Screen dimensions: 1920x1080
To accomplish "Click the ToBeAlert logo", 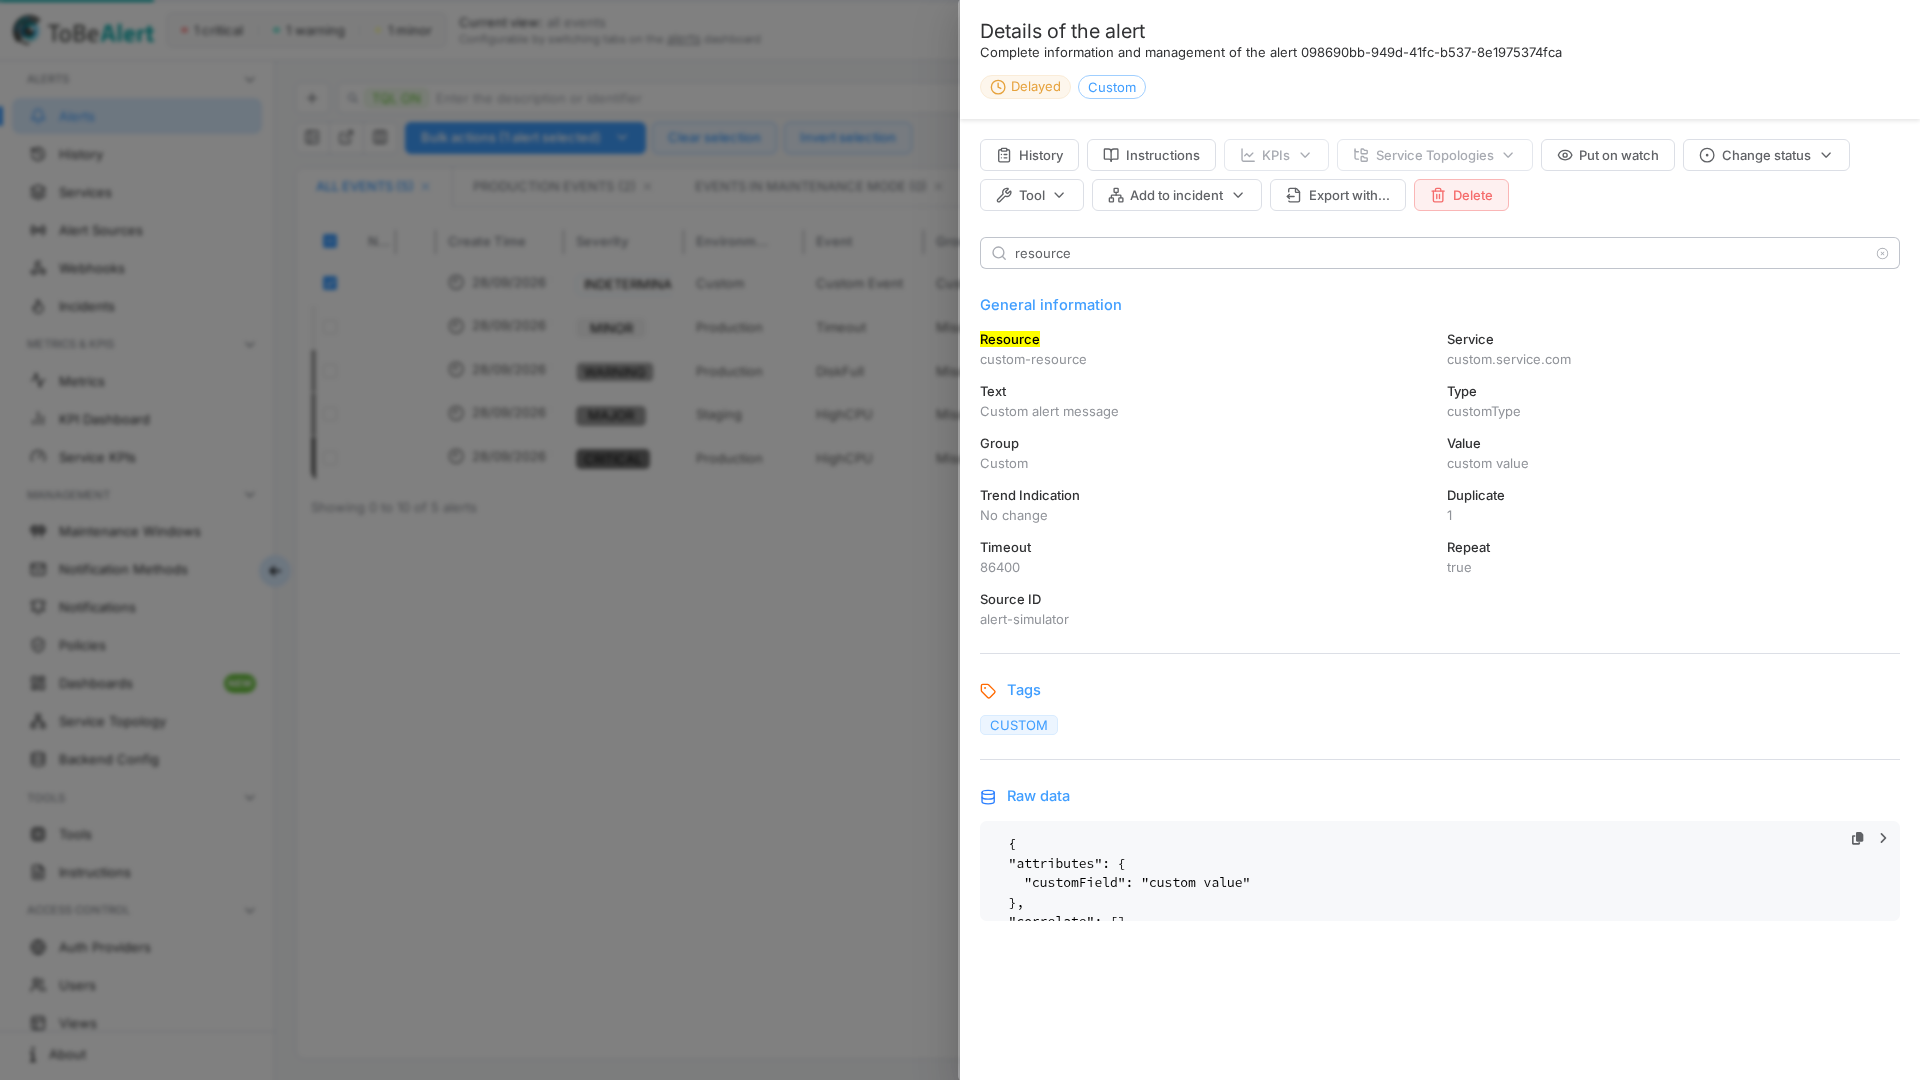I will (x=84, y=31).
